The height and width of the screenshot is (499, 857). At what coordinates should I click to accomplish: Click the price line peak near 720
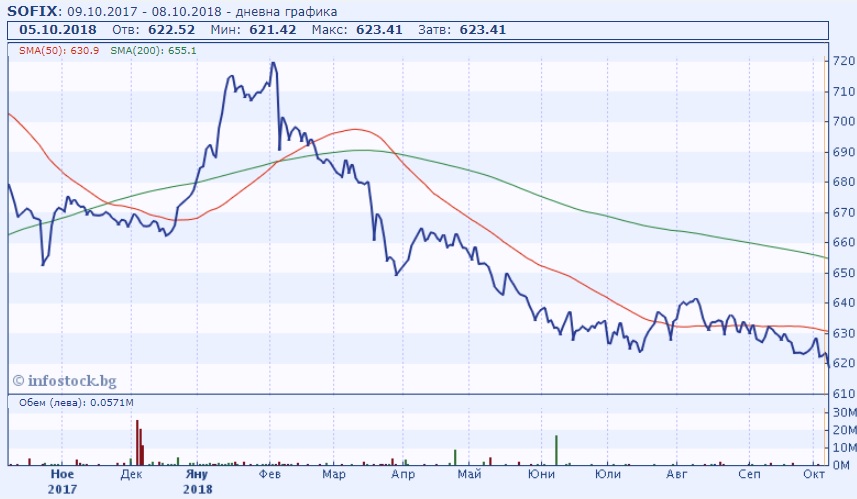pyautogui.click(x=273, y=63)
